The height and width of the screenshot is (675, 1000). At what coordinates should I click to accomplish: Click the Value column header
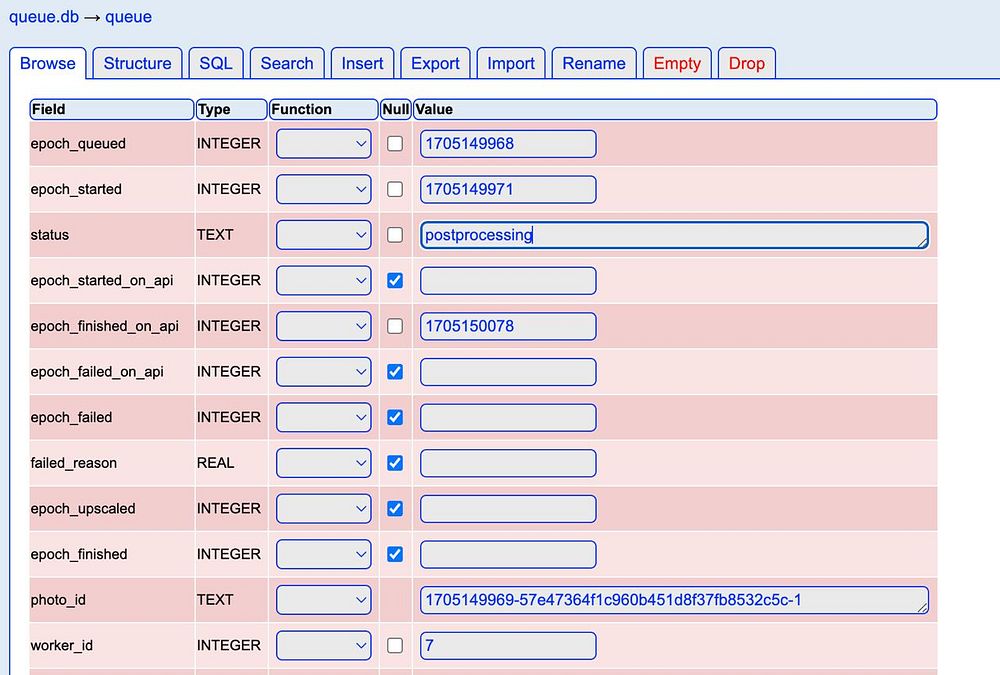675,109
